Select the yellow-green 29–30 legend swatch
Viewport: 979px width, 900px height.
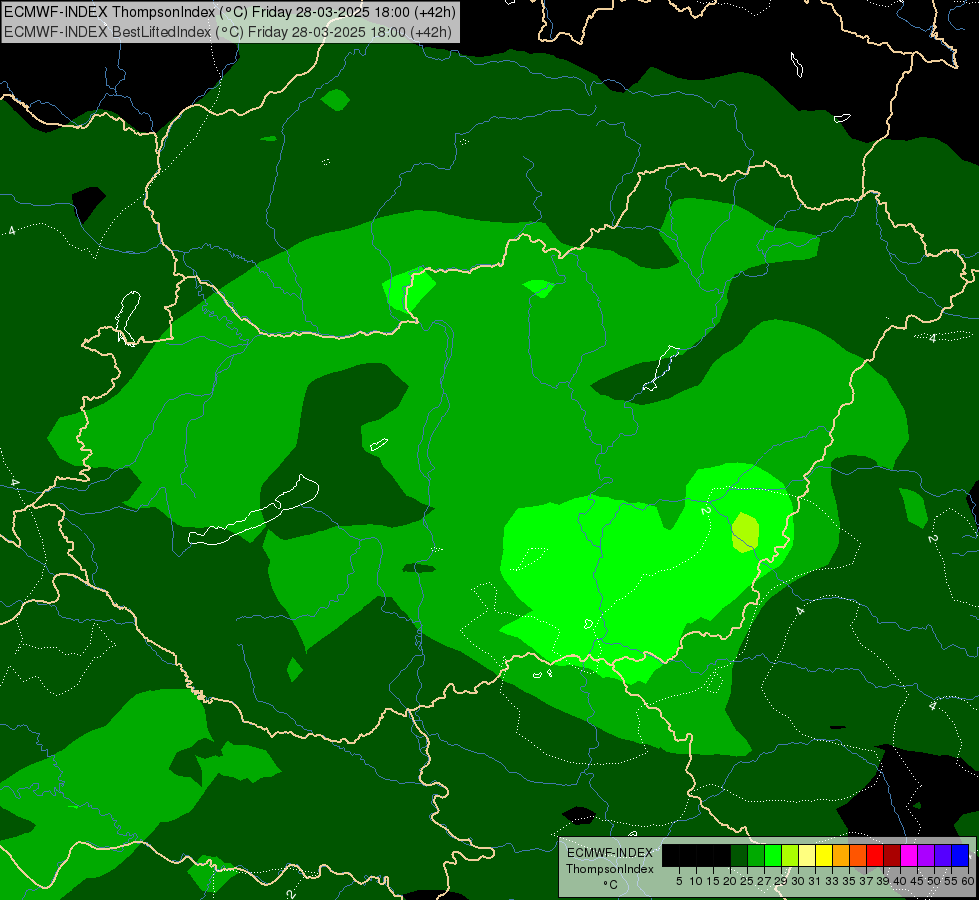790,855
